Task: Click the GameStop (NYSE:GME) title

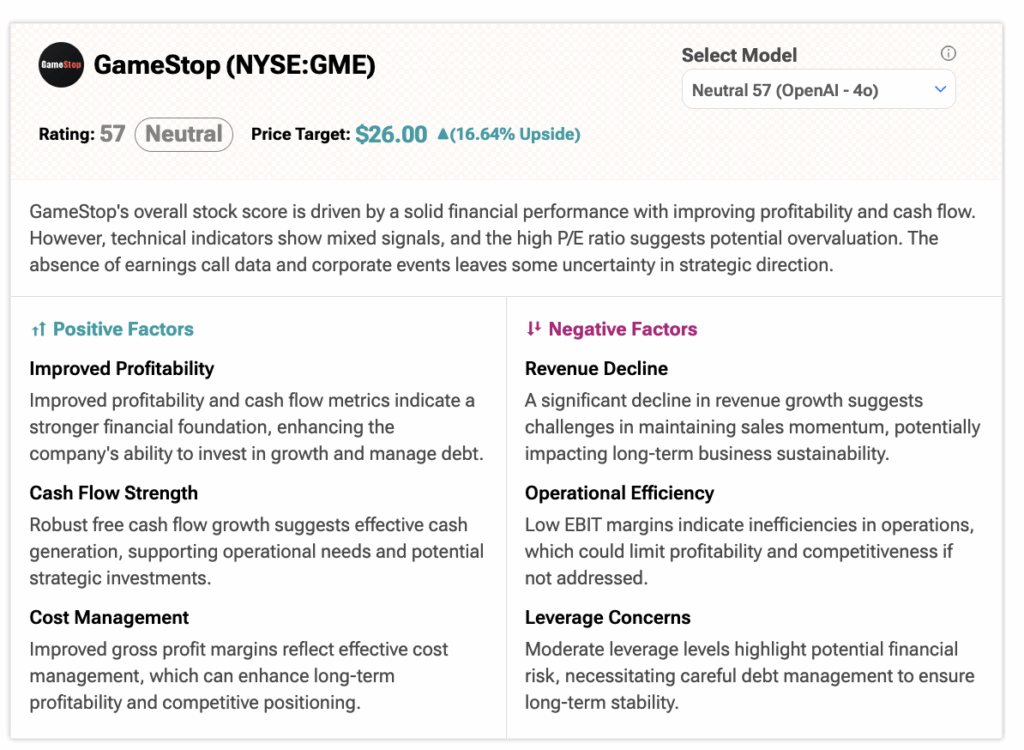Action: 234,66
